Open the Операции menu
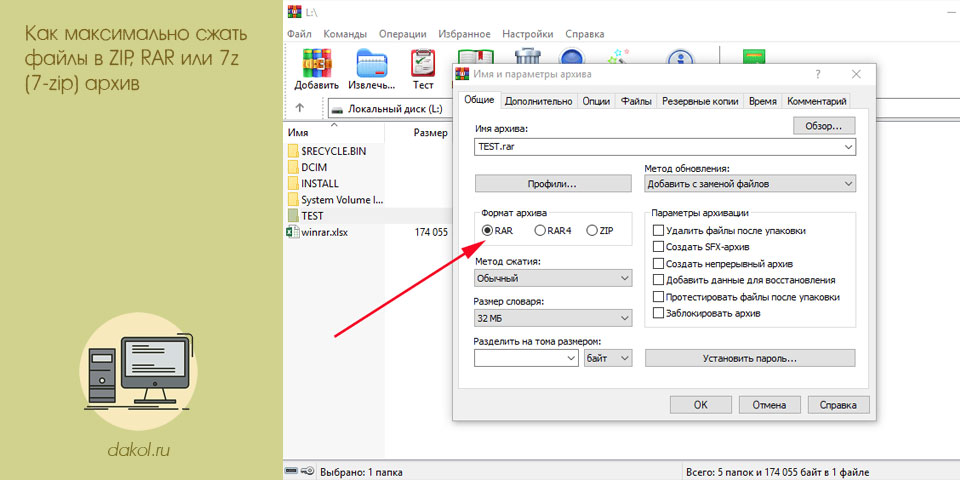The width and height of the screenshot is (960, 480). pyautogui.click(x=403, y=34)
